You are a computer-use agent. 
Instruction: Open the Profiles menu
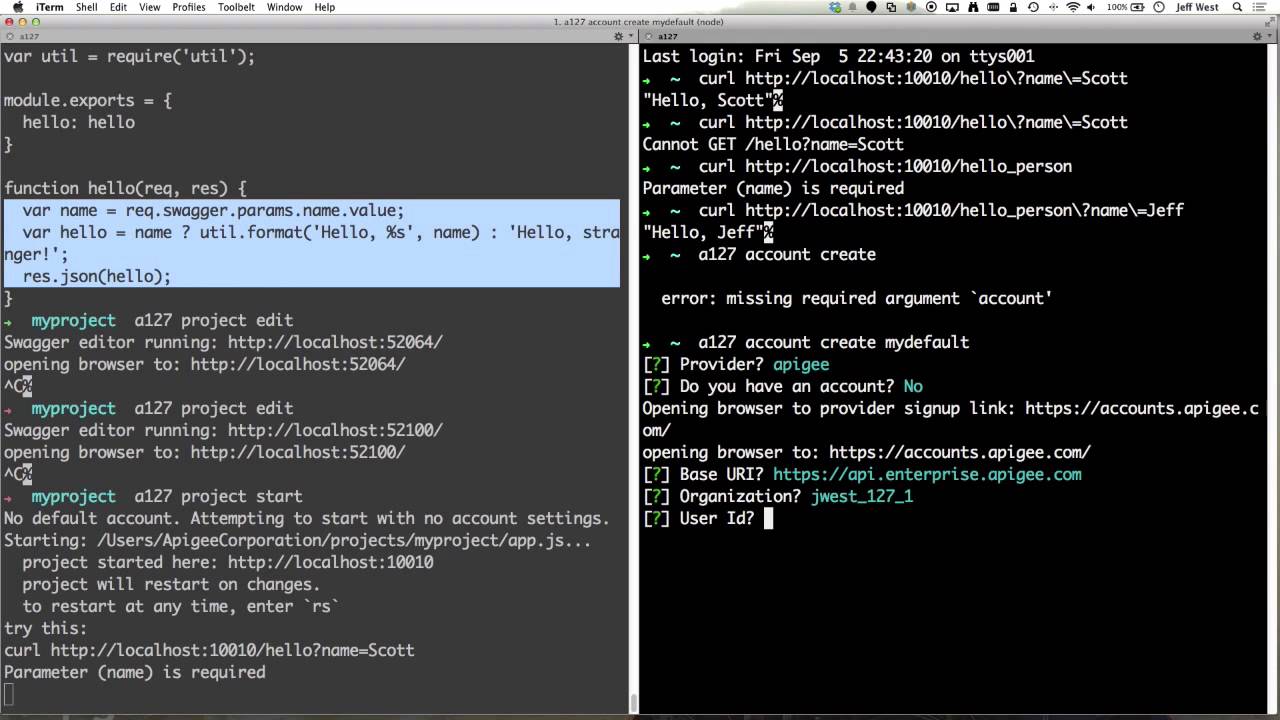coord(188,7)
